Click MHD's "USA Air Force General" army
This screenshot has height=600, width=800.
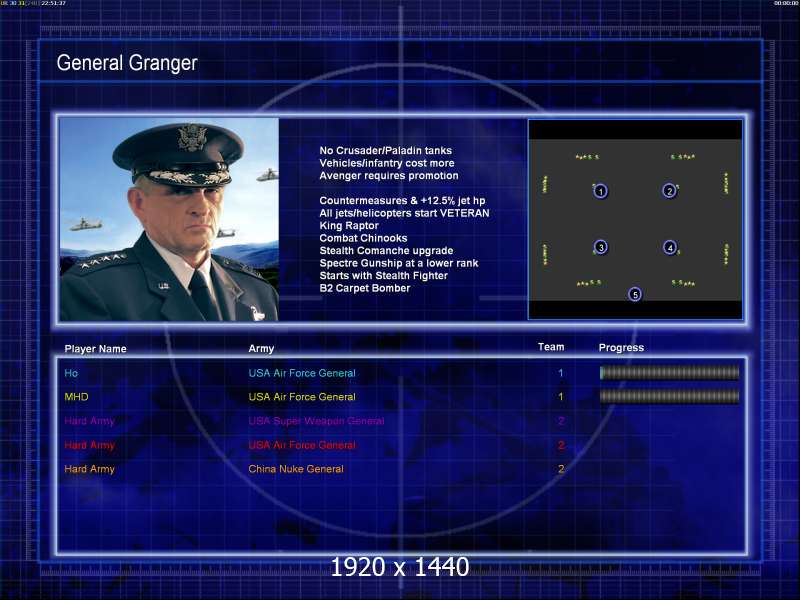click(302, 397)
